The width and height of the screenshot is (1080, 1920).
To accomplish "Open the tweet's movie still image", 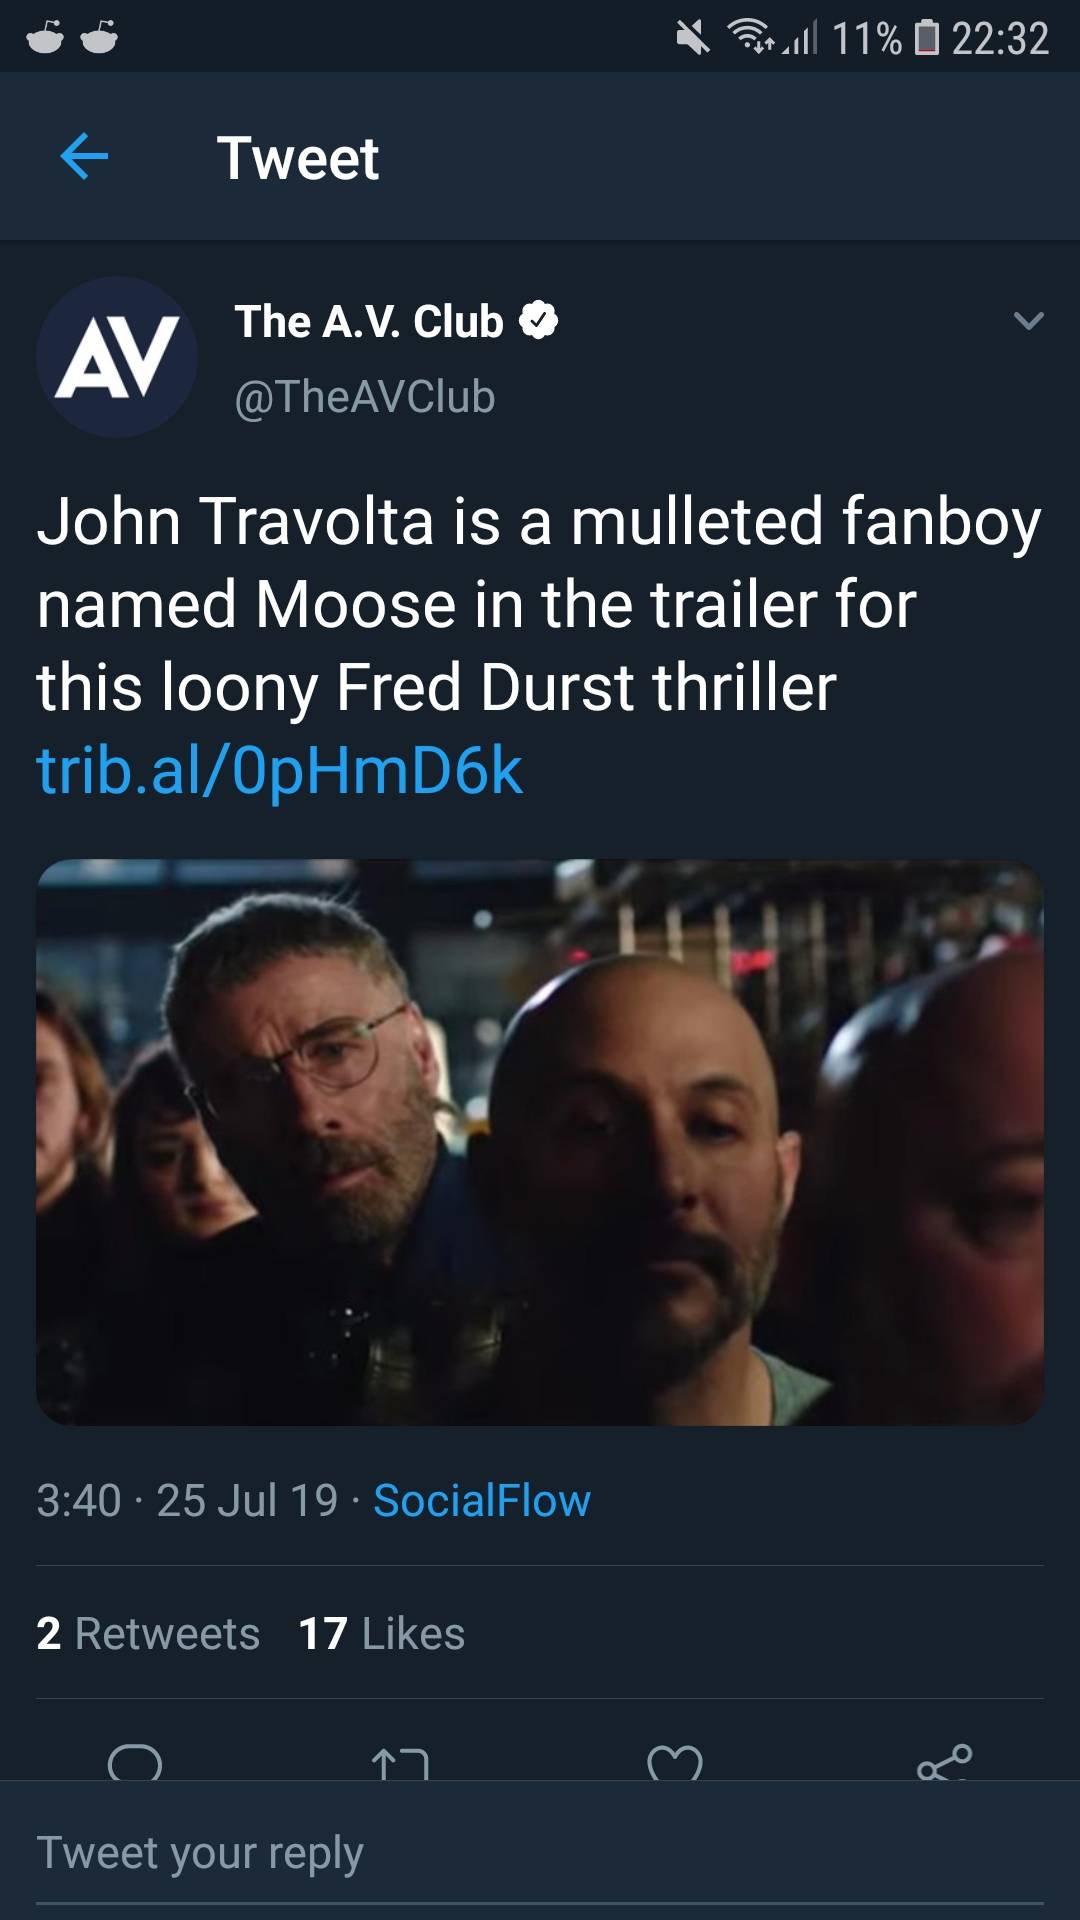I will 540,1142.
